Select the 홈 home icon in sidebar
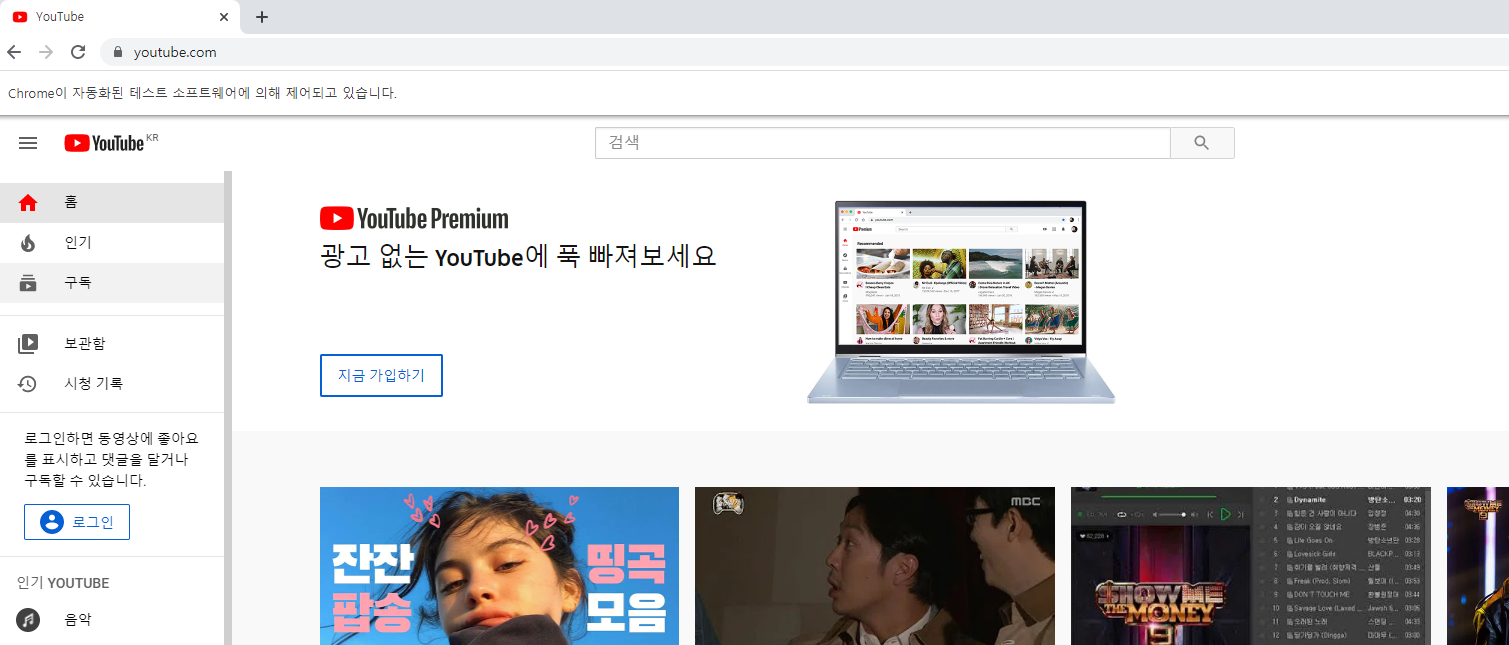 pyautogui.click(x=28, y=203)
